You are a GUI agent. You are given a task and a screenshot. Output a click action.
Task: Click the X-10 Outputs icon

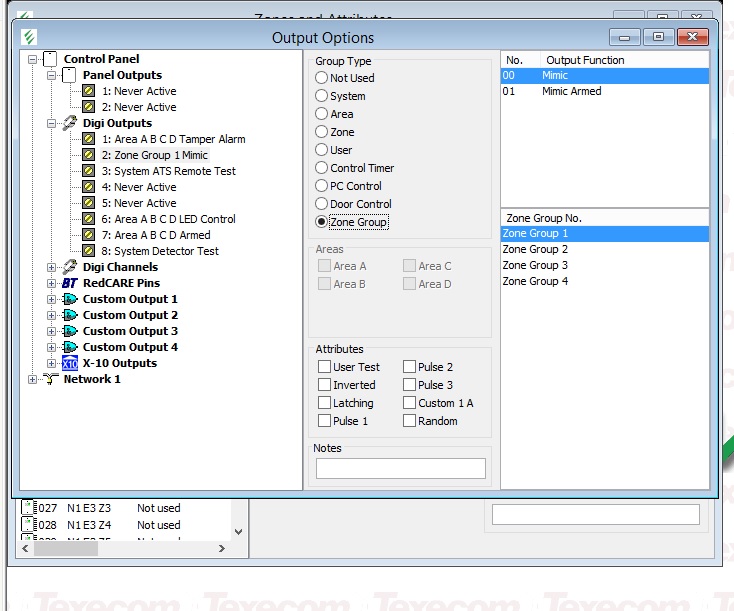69,363
